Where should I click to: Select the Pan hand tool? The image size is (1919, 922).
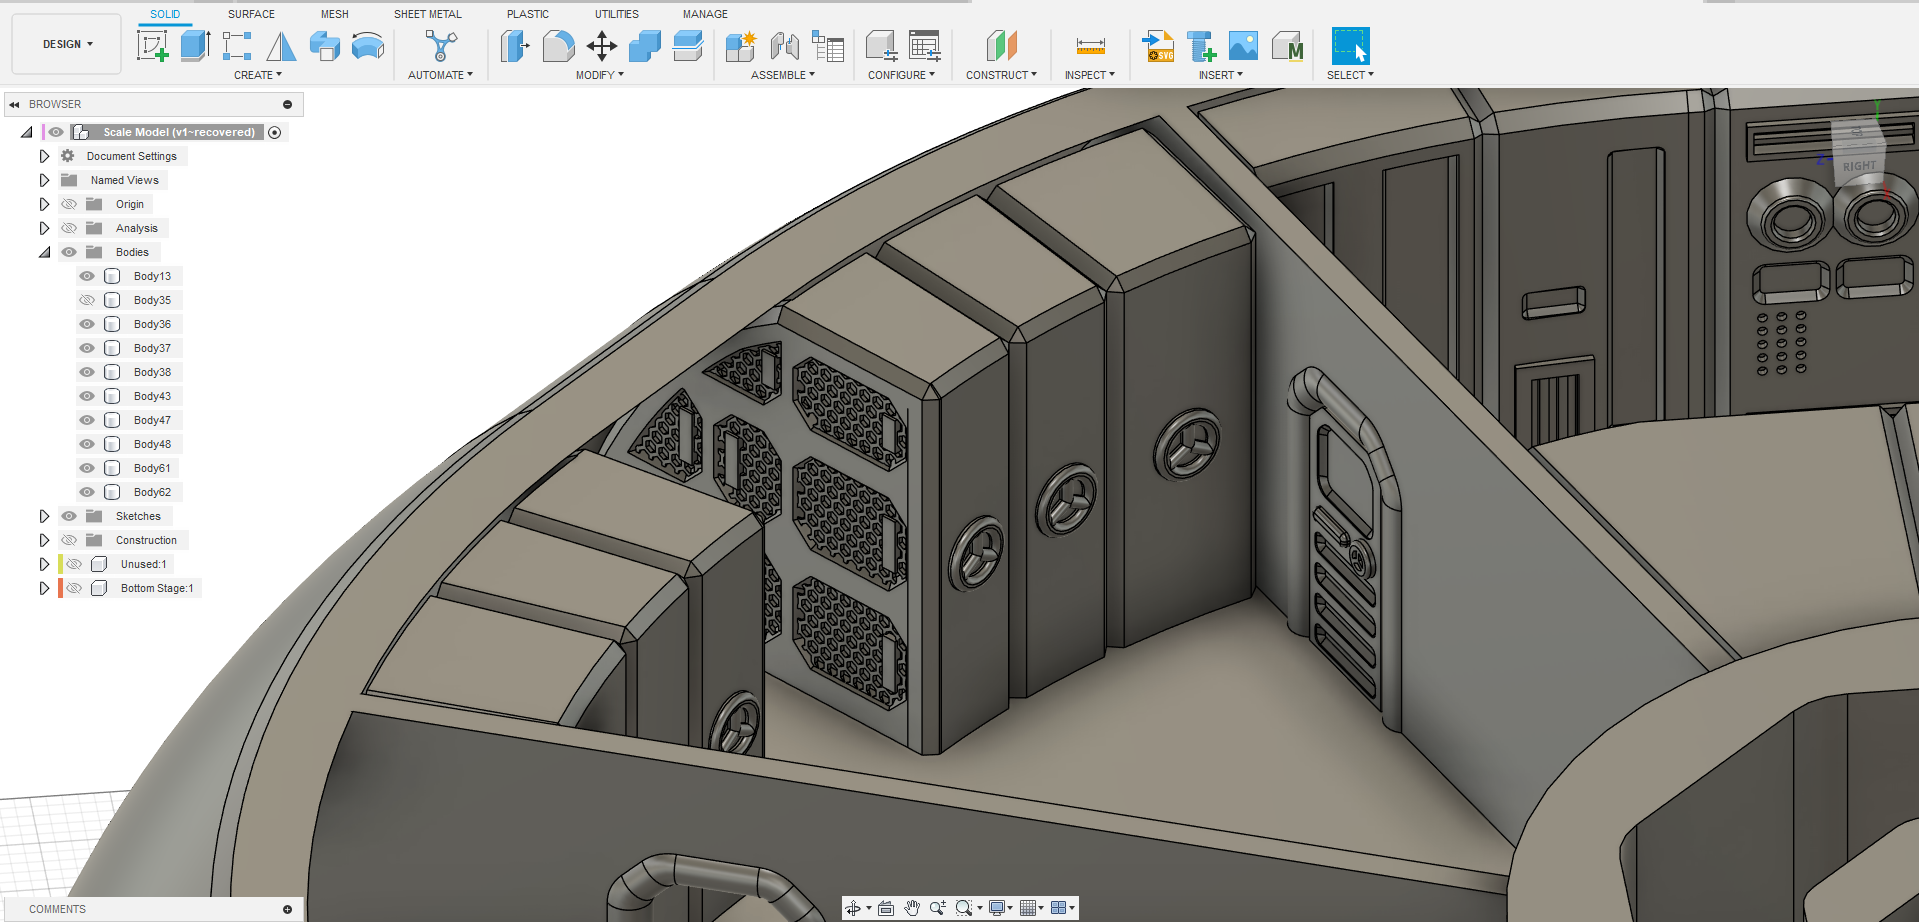(x=912, y=908)
